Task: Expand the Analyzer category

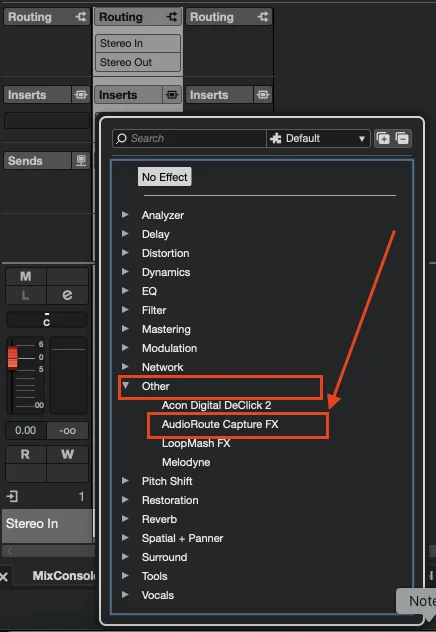Action: [125, 214]
